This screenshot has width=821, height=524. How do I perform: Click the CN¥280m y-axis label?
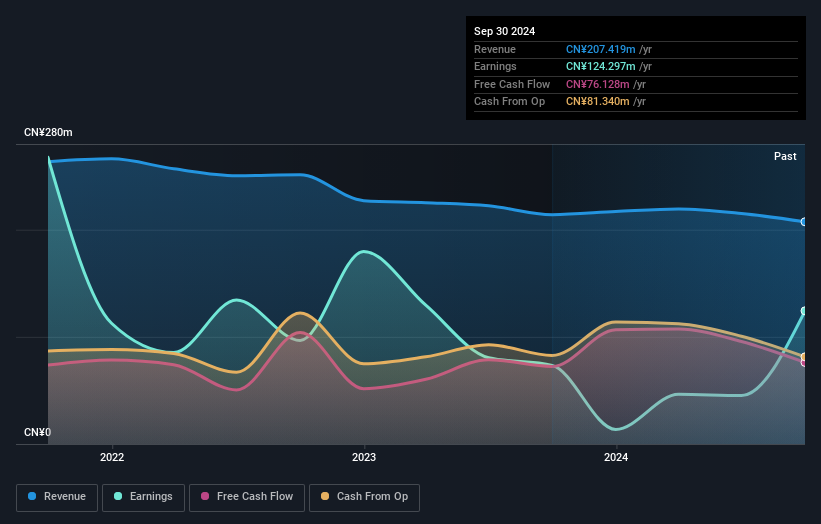[x=48, y=133]
